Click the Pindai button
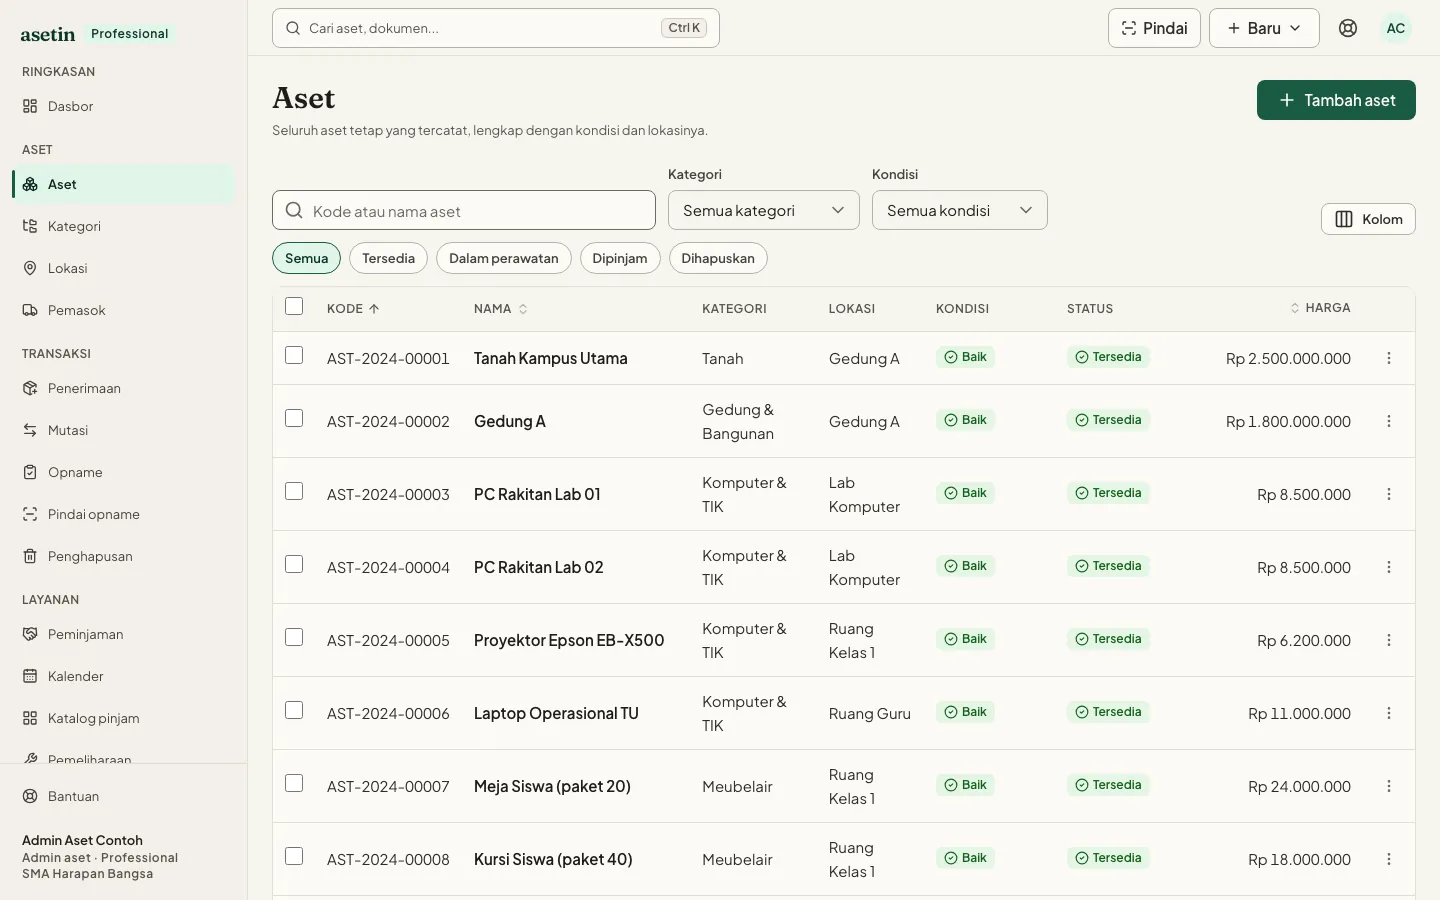 pyautogui.click(x=1154, y=28)
